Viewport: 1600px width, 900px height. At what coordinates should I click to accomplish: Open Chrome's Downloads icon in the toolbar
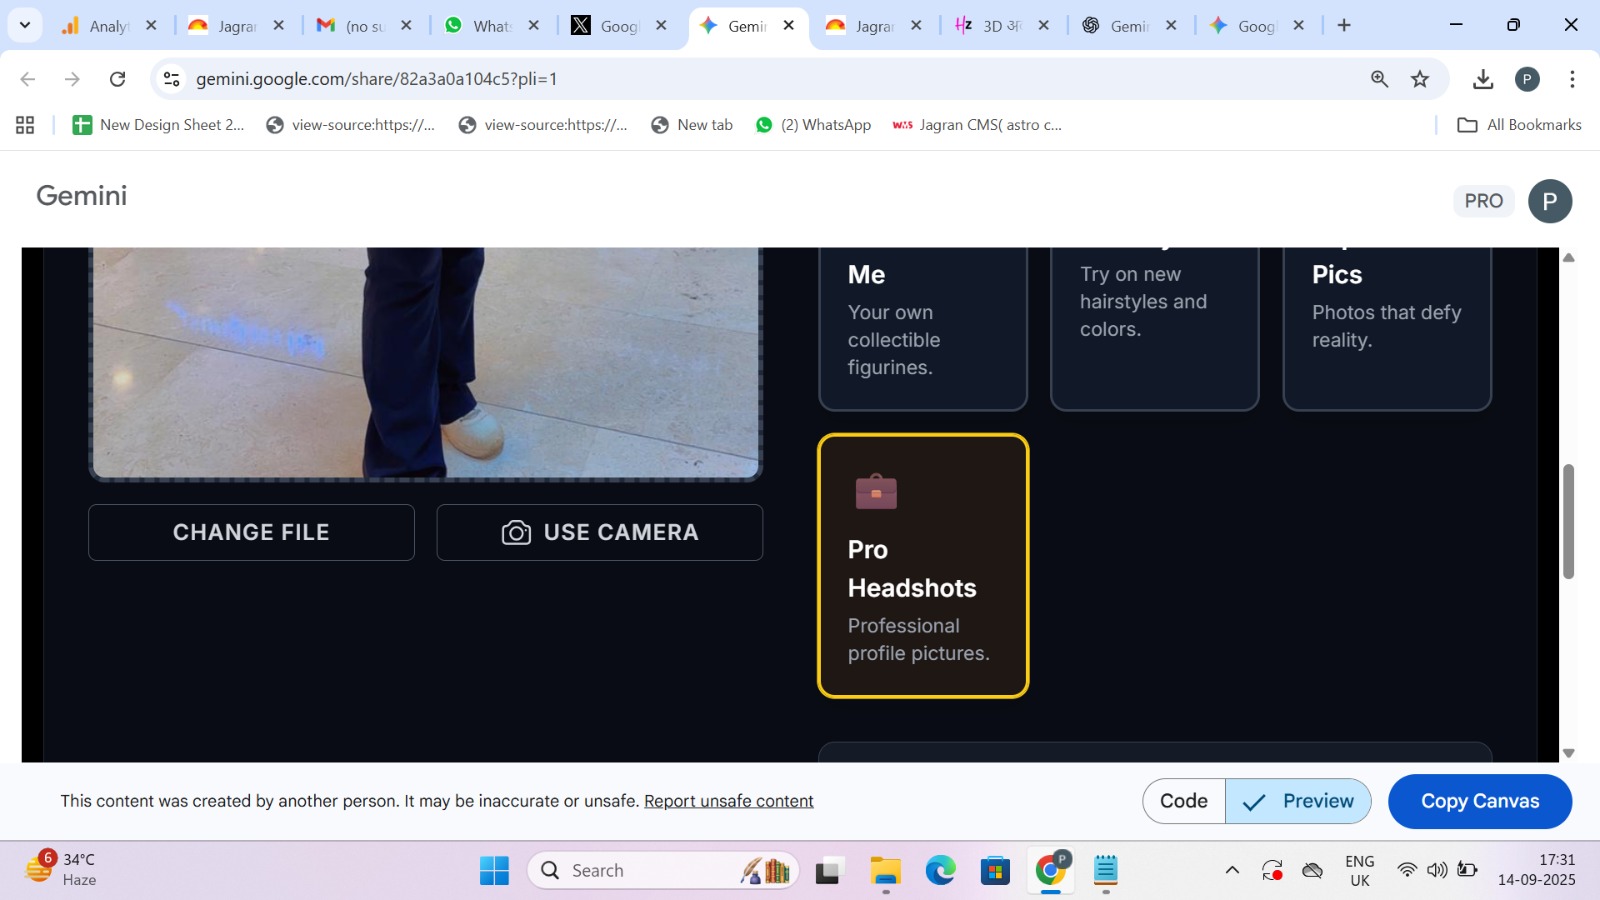pyautogui.click(x=1482, y=78)
